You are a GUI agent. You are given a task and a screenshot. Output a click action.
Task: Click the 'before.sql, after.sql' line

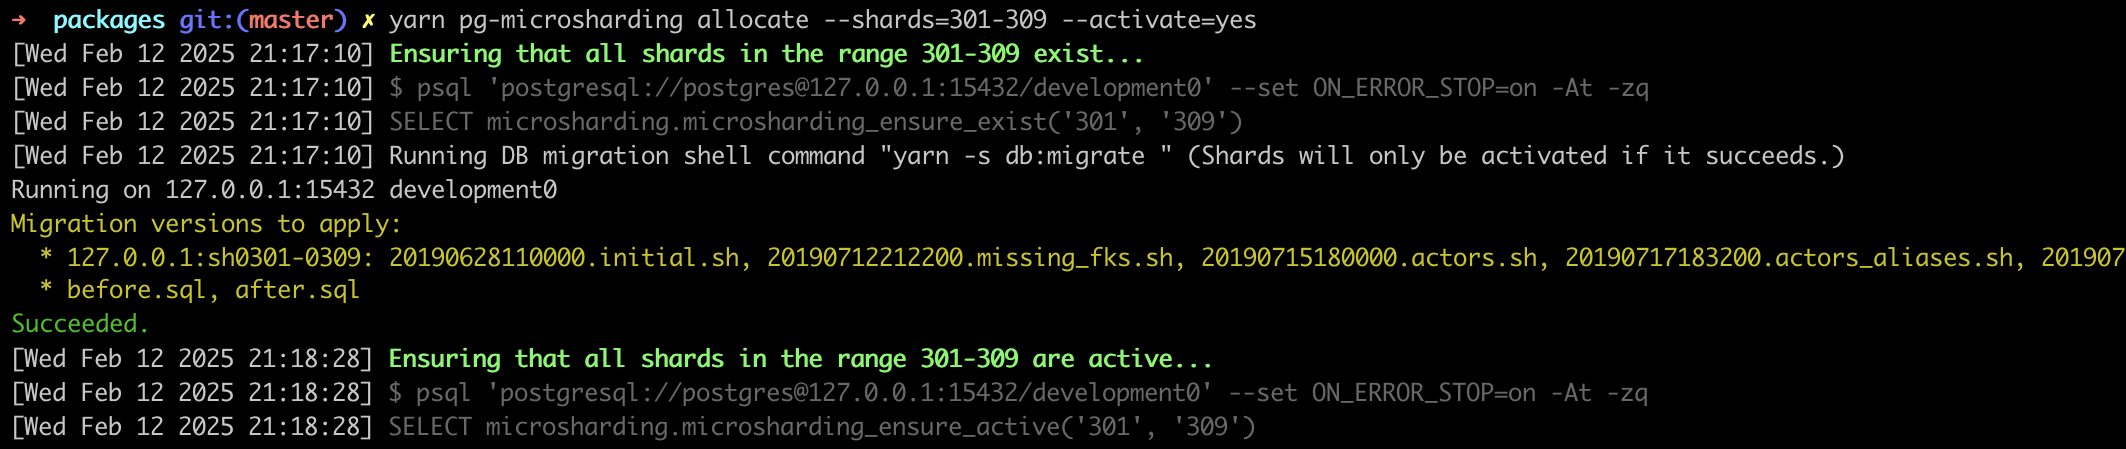point(213,290)
